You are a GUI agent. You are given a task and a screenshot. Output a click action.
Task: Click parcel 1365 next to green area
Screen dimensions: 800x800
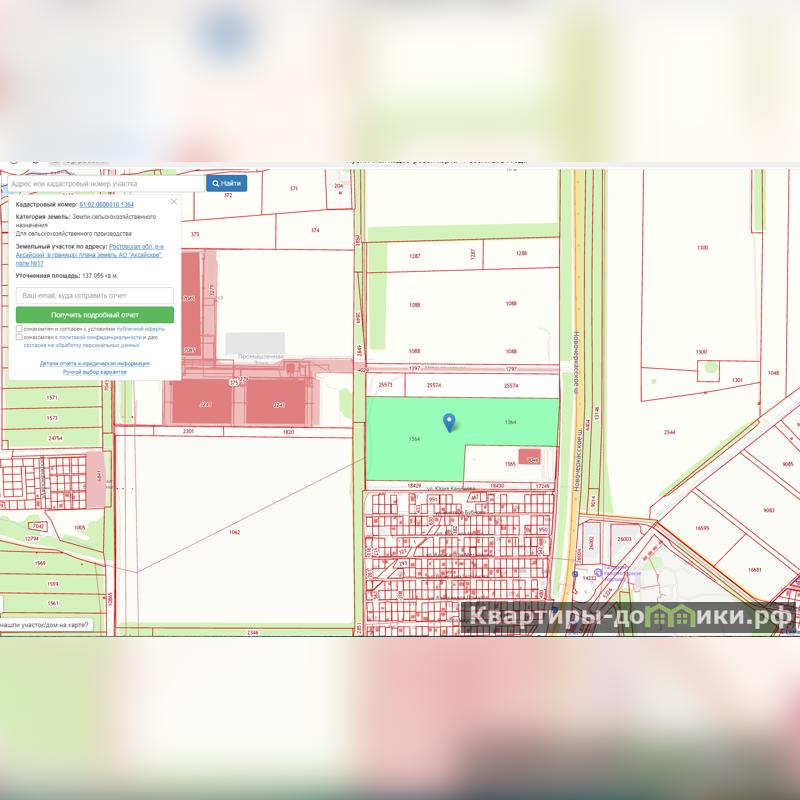point(509,463)
